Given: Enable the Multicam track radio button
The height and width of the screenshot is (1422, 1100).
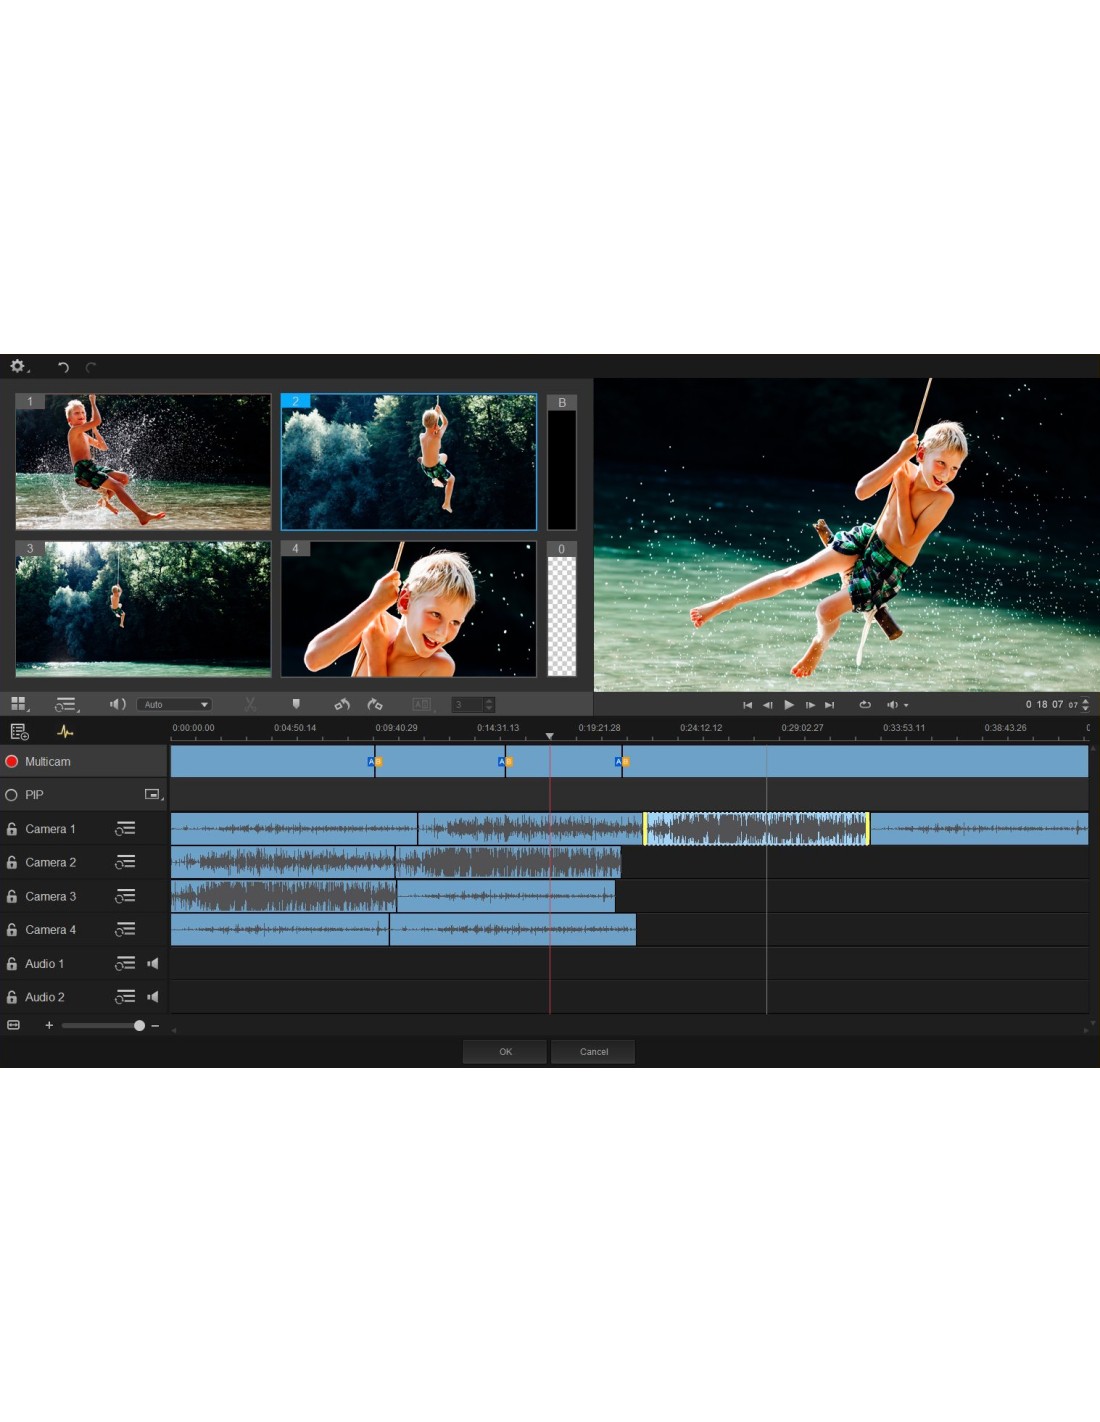Looking at the screenshot, I should click(12, 761).
